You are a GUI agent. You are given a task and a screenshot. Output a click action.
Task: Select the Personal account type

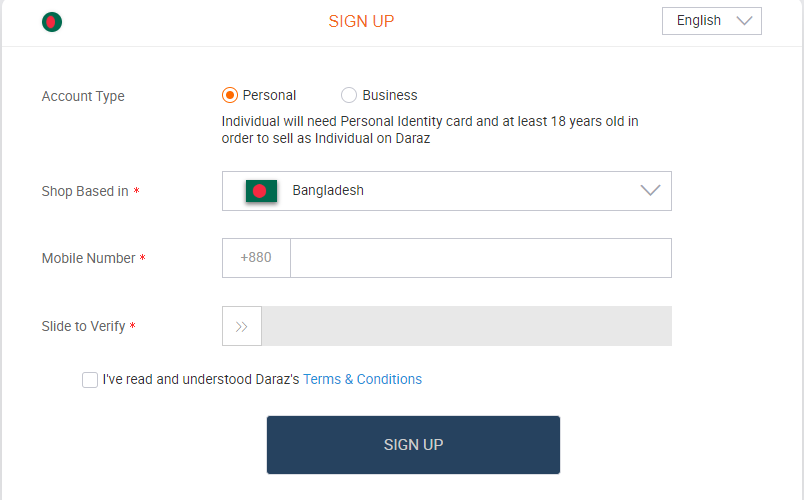click(230, 96)
